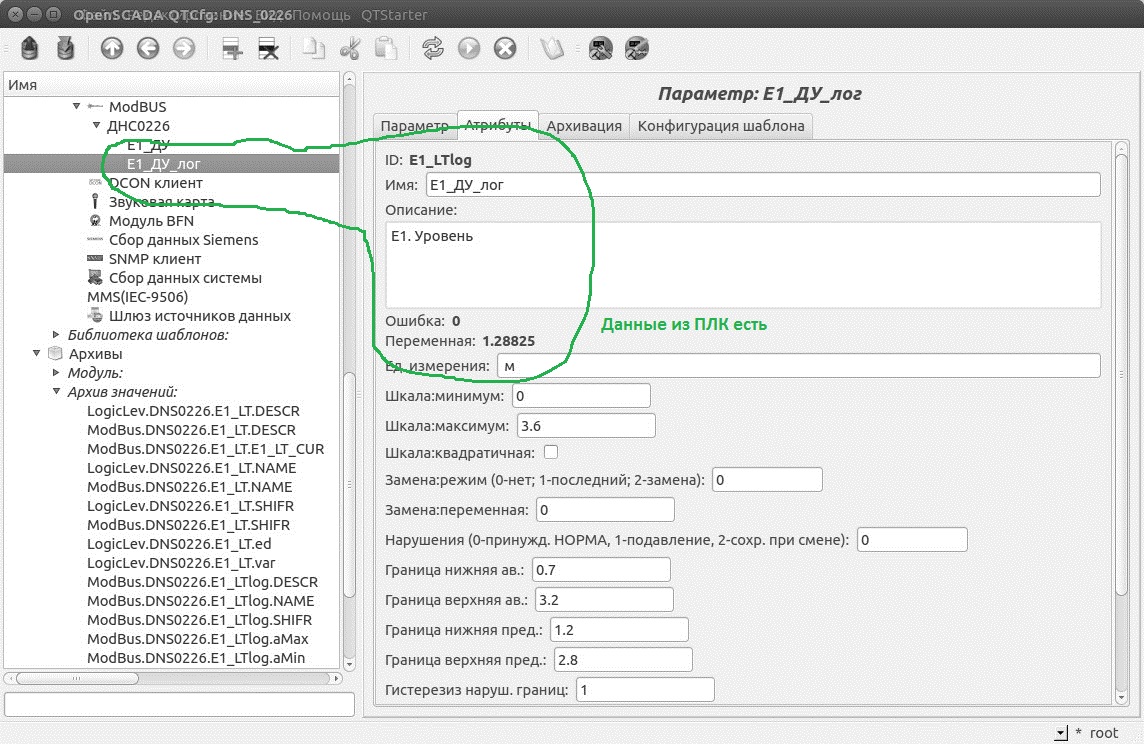The width and height of the screenshot is (1144, 744).
Task: Toggle the Шкала:квадратичная checkbox
Action: point(550,452)
